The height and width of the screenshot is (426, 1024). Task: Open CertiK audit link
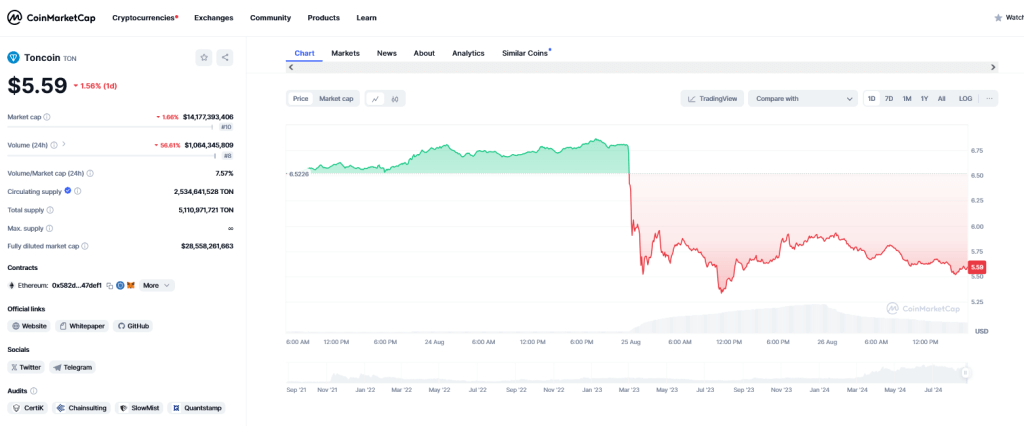27,408
